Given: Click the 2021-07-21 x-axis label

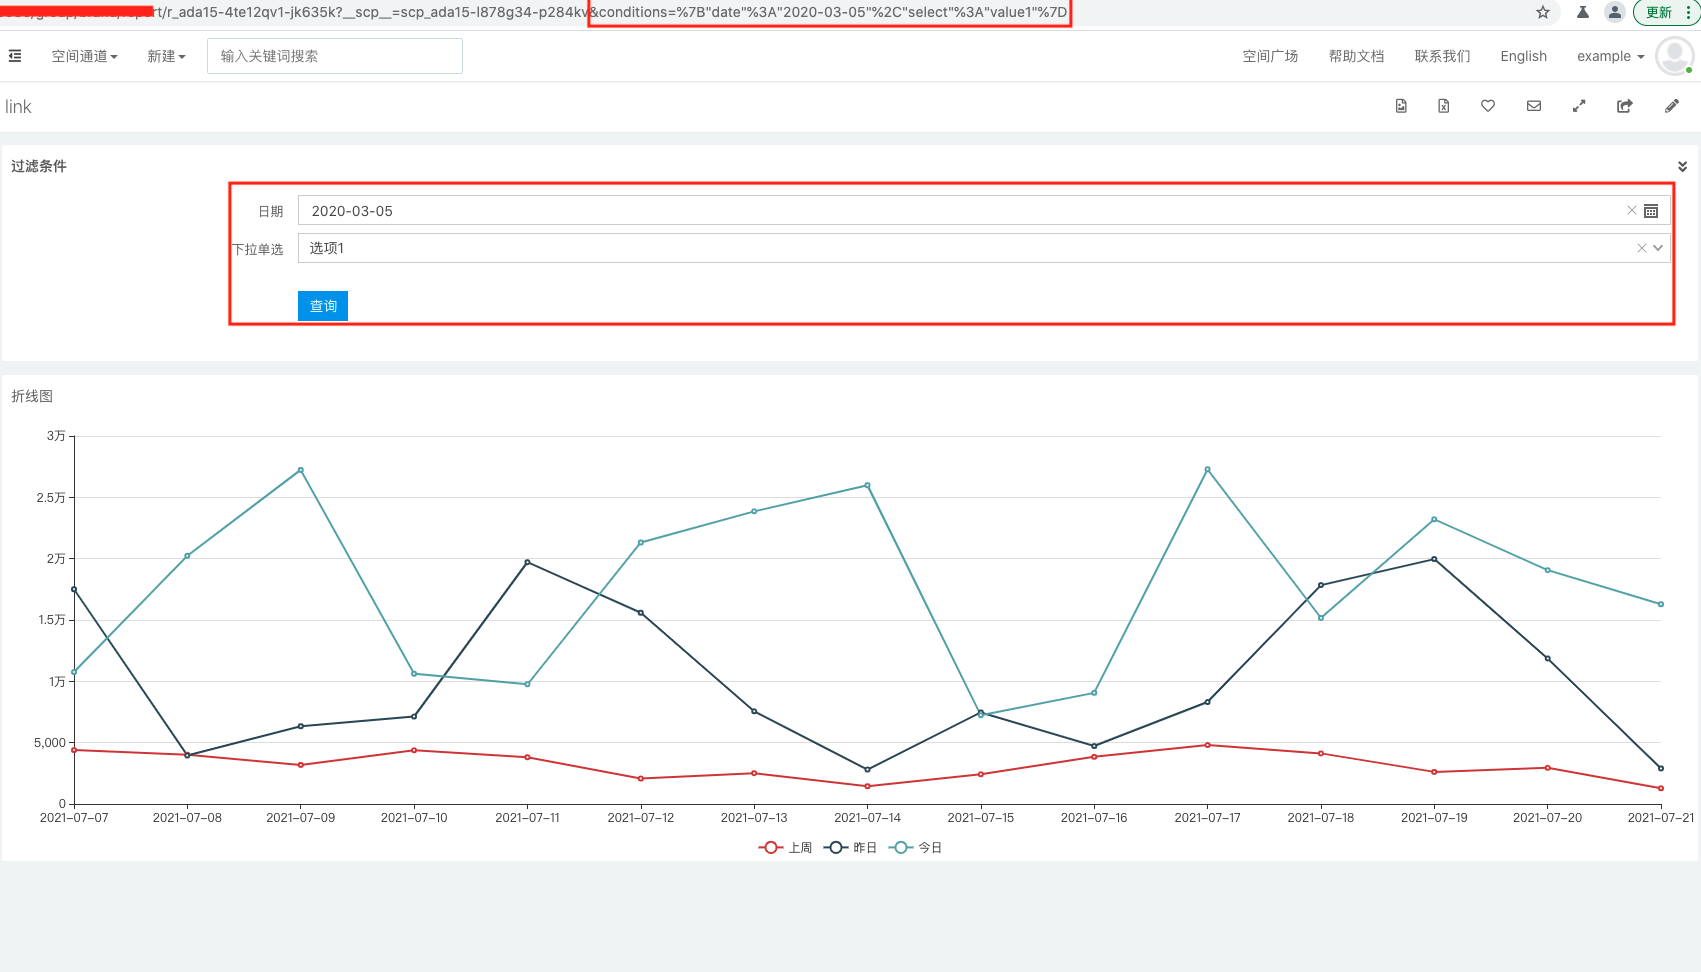Looking at the screenshot, I should click(x=1661, y=818).
